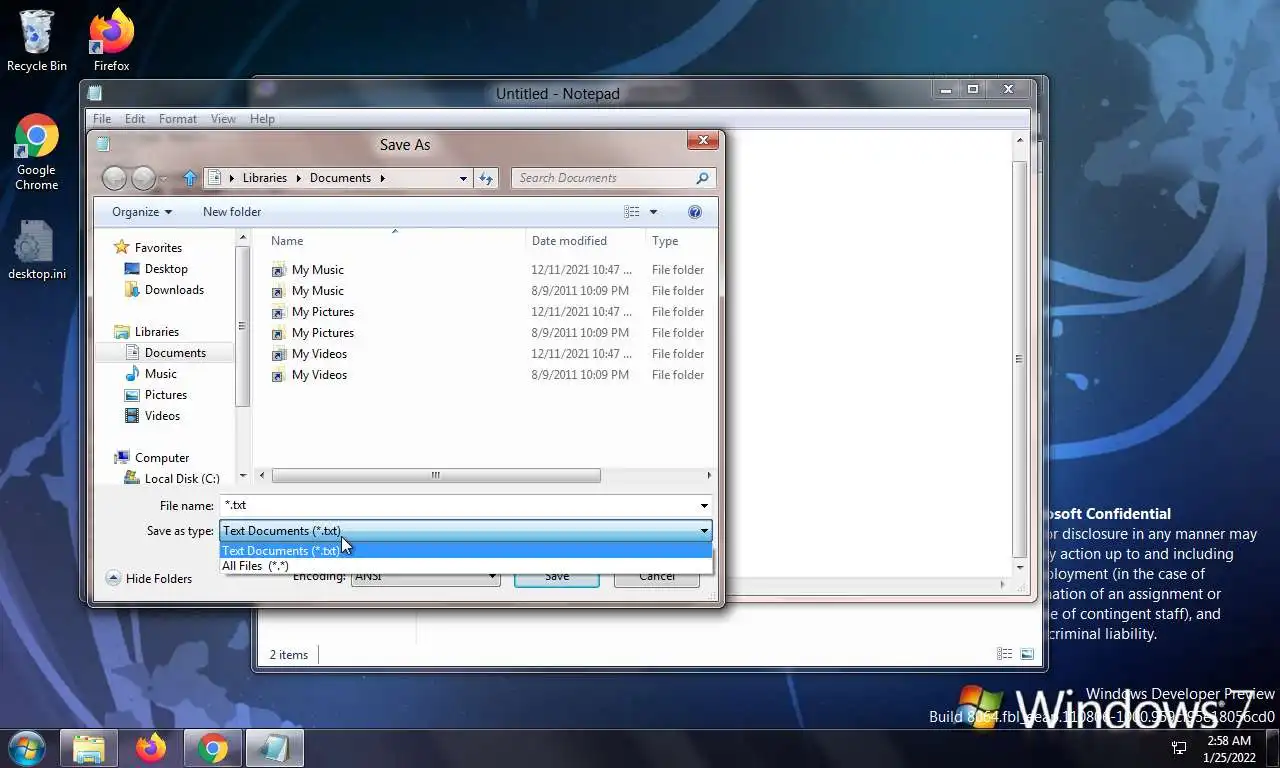Open Notepad View menu

tap(223, 119)
